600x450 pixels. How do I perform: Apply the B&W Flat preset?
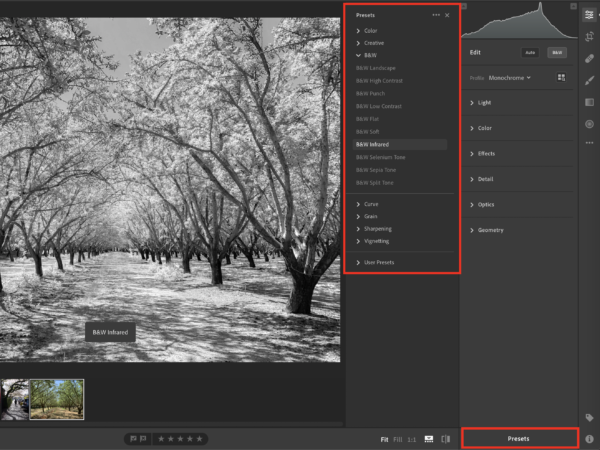367,119
